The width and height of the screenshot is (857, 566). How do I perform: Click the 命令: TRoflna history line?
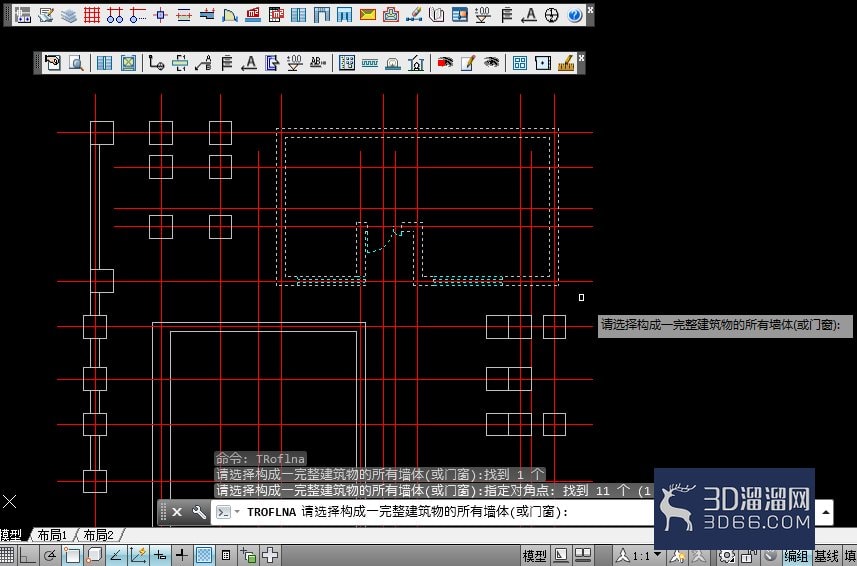click(x=260, y=458)
